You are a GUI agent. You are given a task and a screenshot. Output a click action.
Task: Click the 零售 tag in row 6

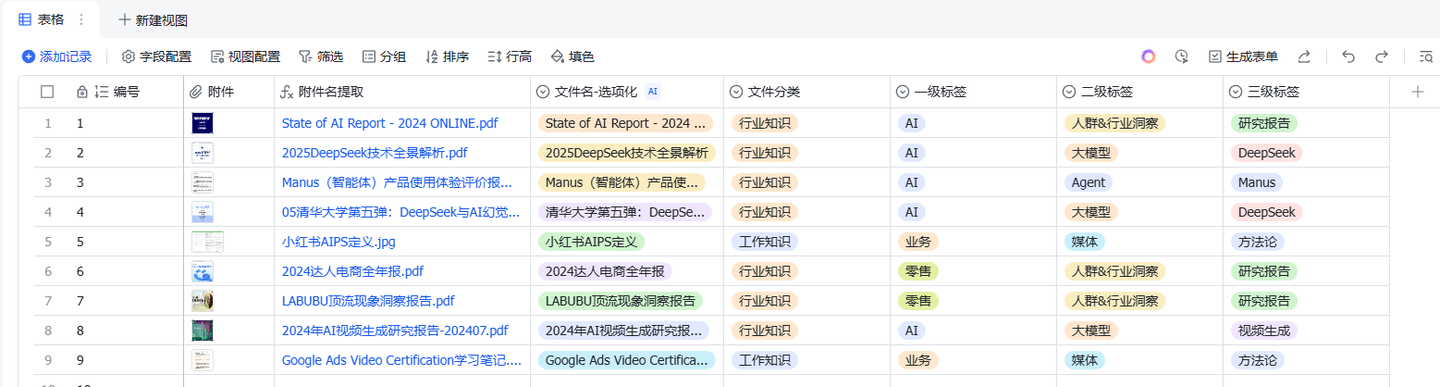919,271
